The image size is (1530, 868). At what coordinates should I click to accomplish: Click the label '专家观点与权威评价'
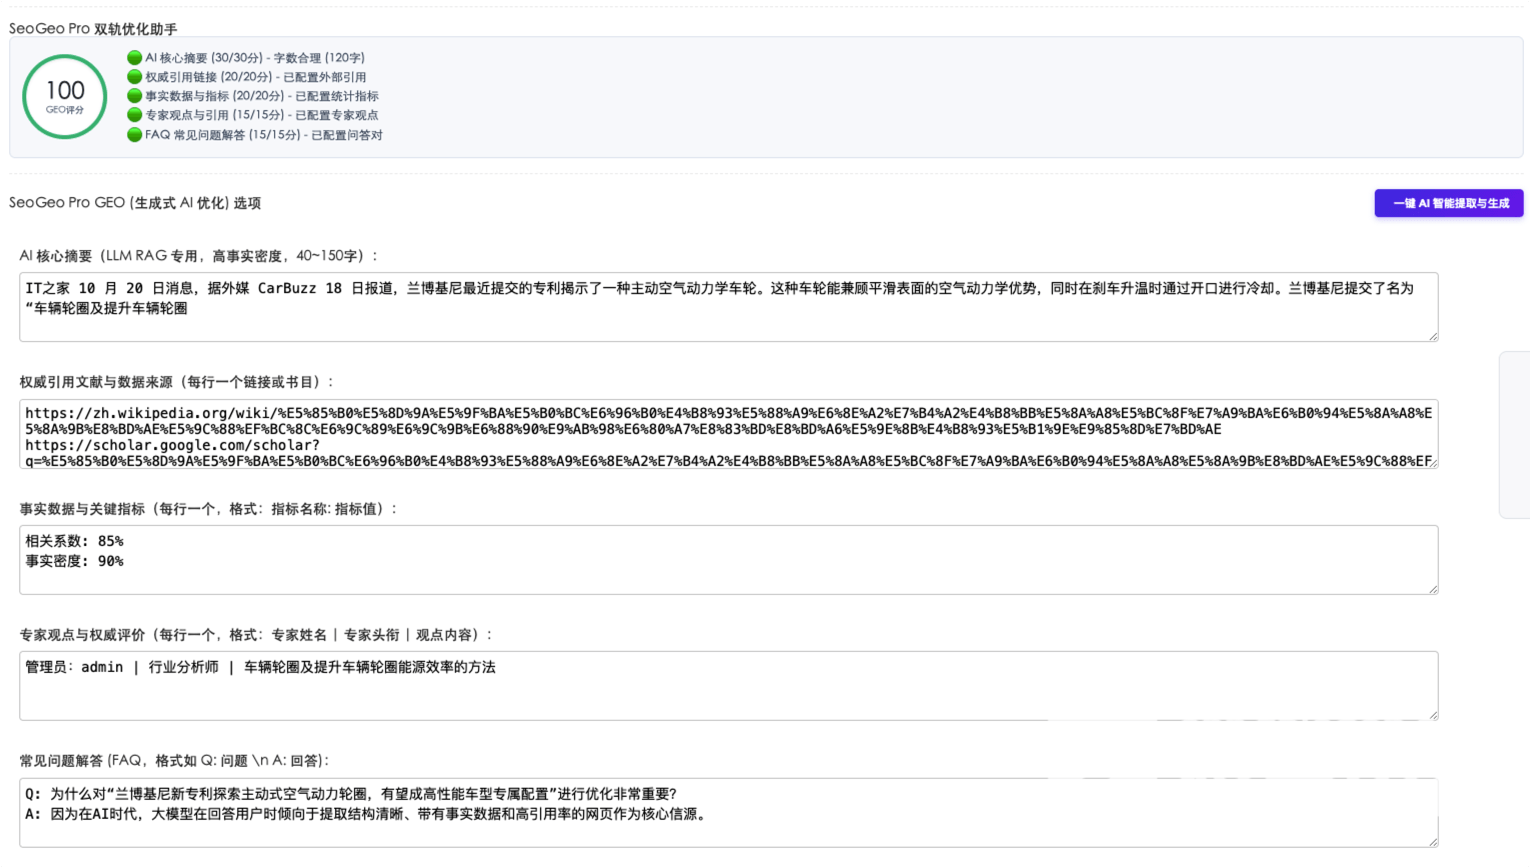click(82, 635)
